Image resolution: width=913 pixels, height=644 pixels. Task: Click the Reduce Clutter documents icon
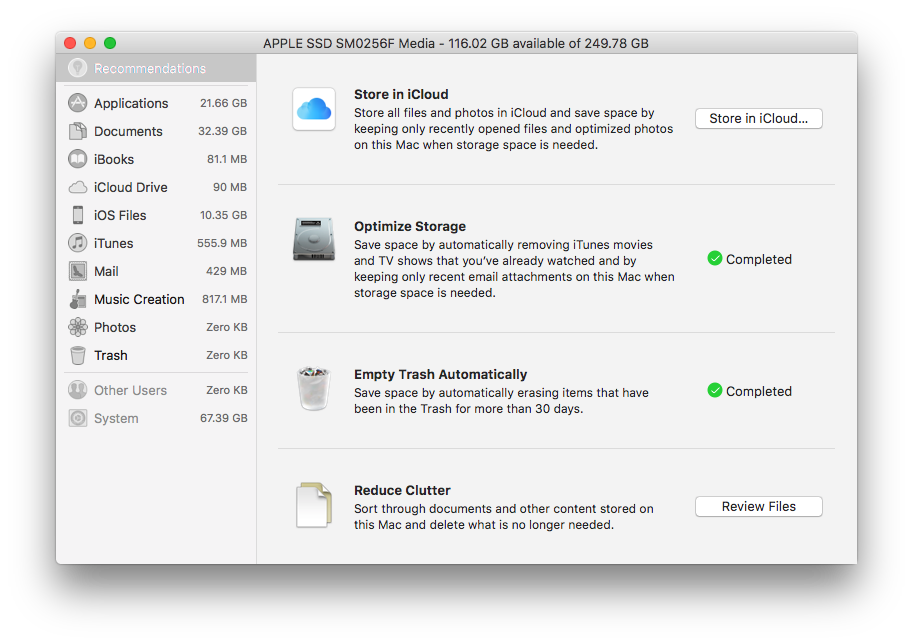coord(313,506)
